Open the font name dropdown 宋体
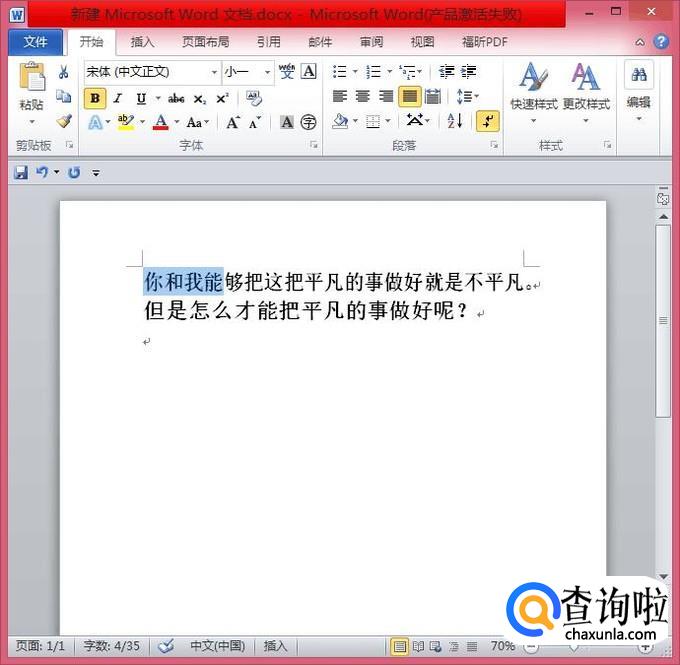The image size is (680, 665). [152, 72]
